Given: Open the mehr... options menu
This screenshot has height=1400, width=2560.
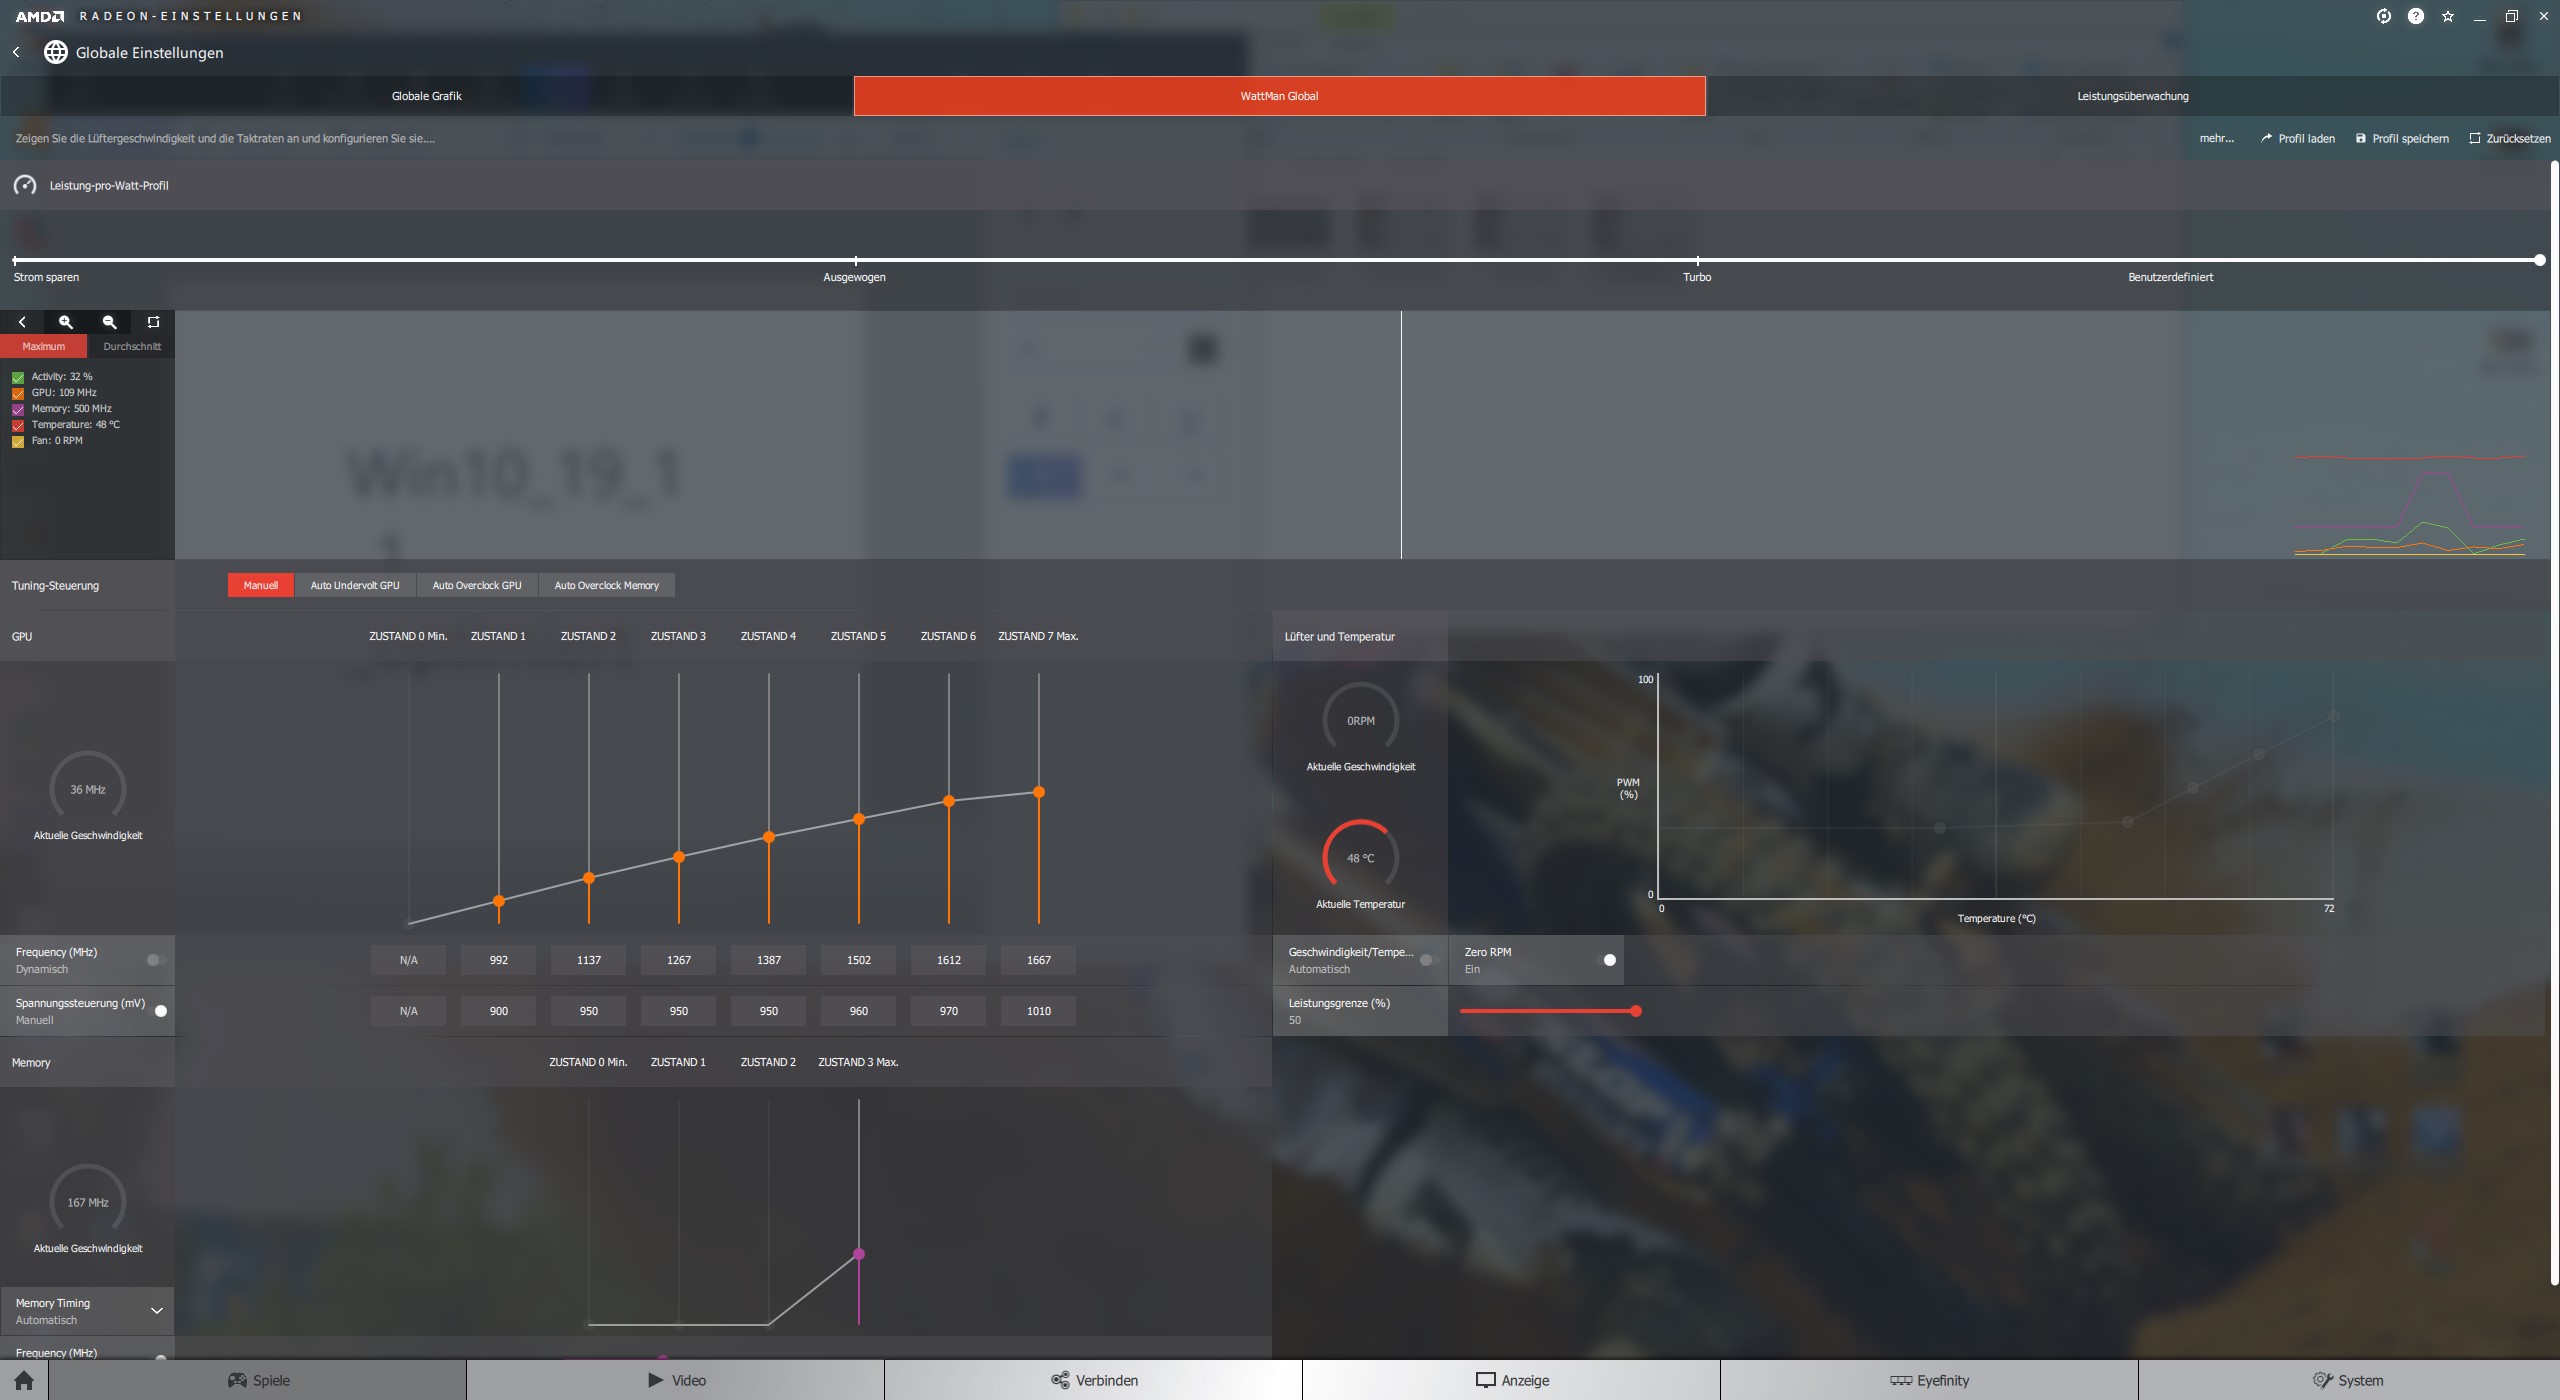Looking at the screenshot, I should click(2216, 138).
